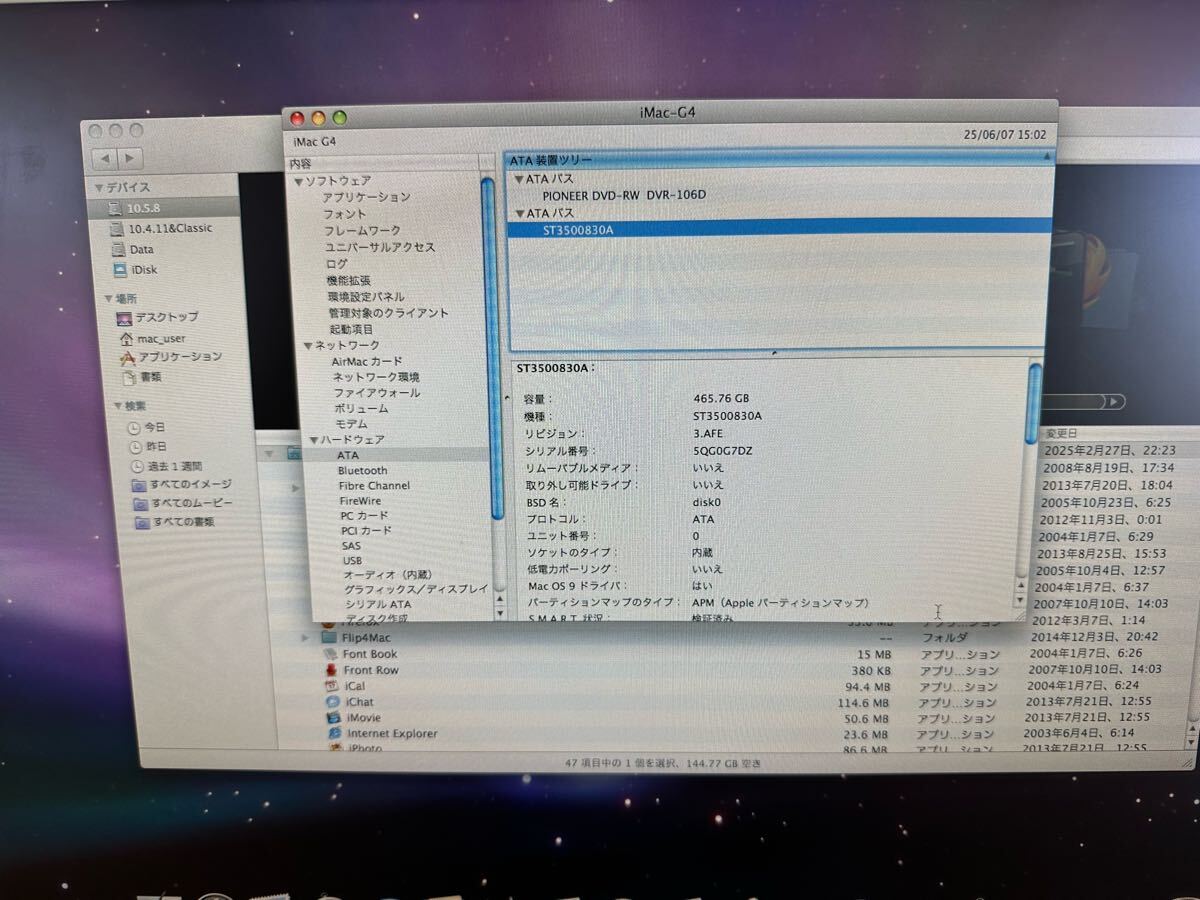Click the drive details pane scrollbar
The image size is (1200, 900).
pos(1034,404)
